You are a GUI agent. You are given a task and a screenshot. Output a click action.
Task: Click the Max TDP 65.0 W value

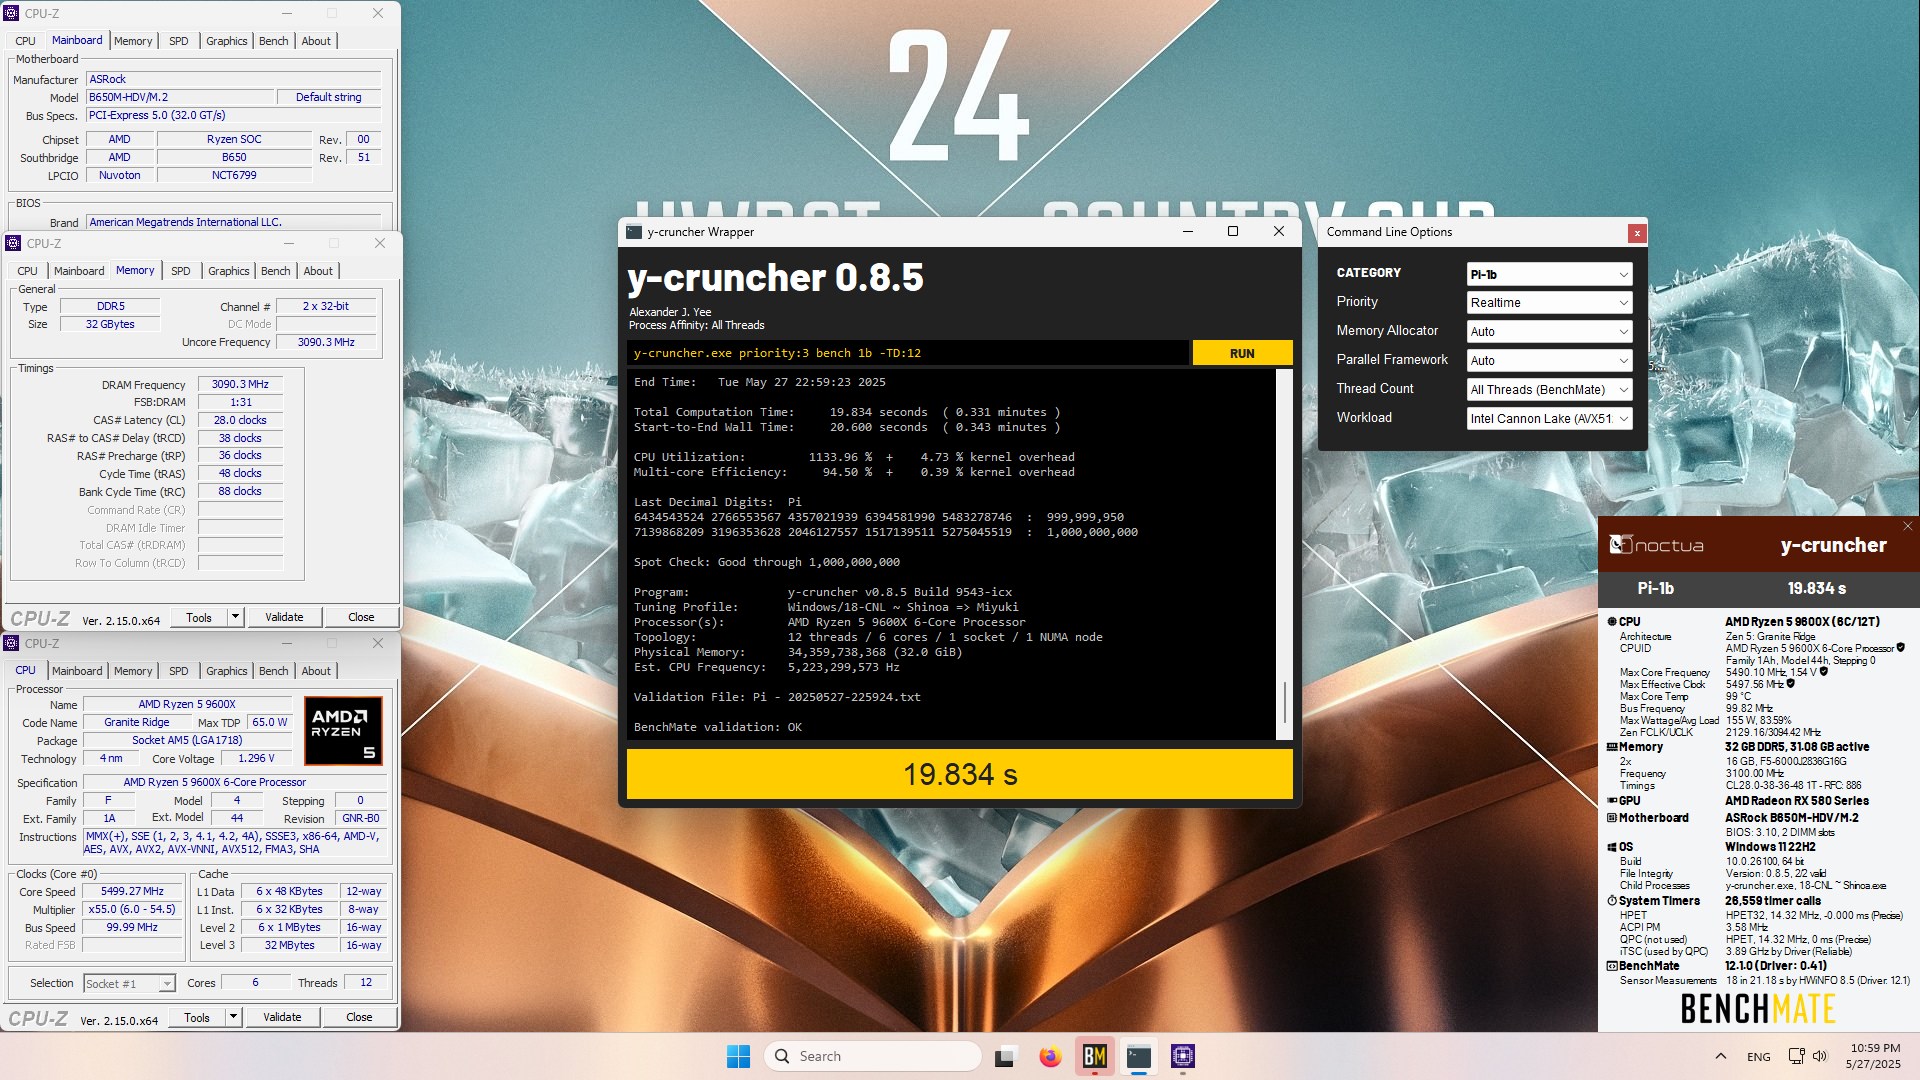click(270, 722)
